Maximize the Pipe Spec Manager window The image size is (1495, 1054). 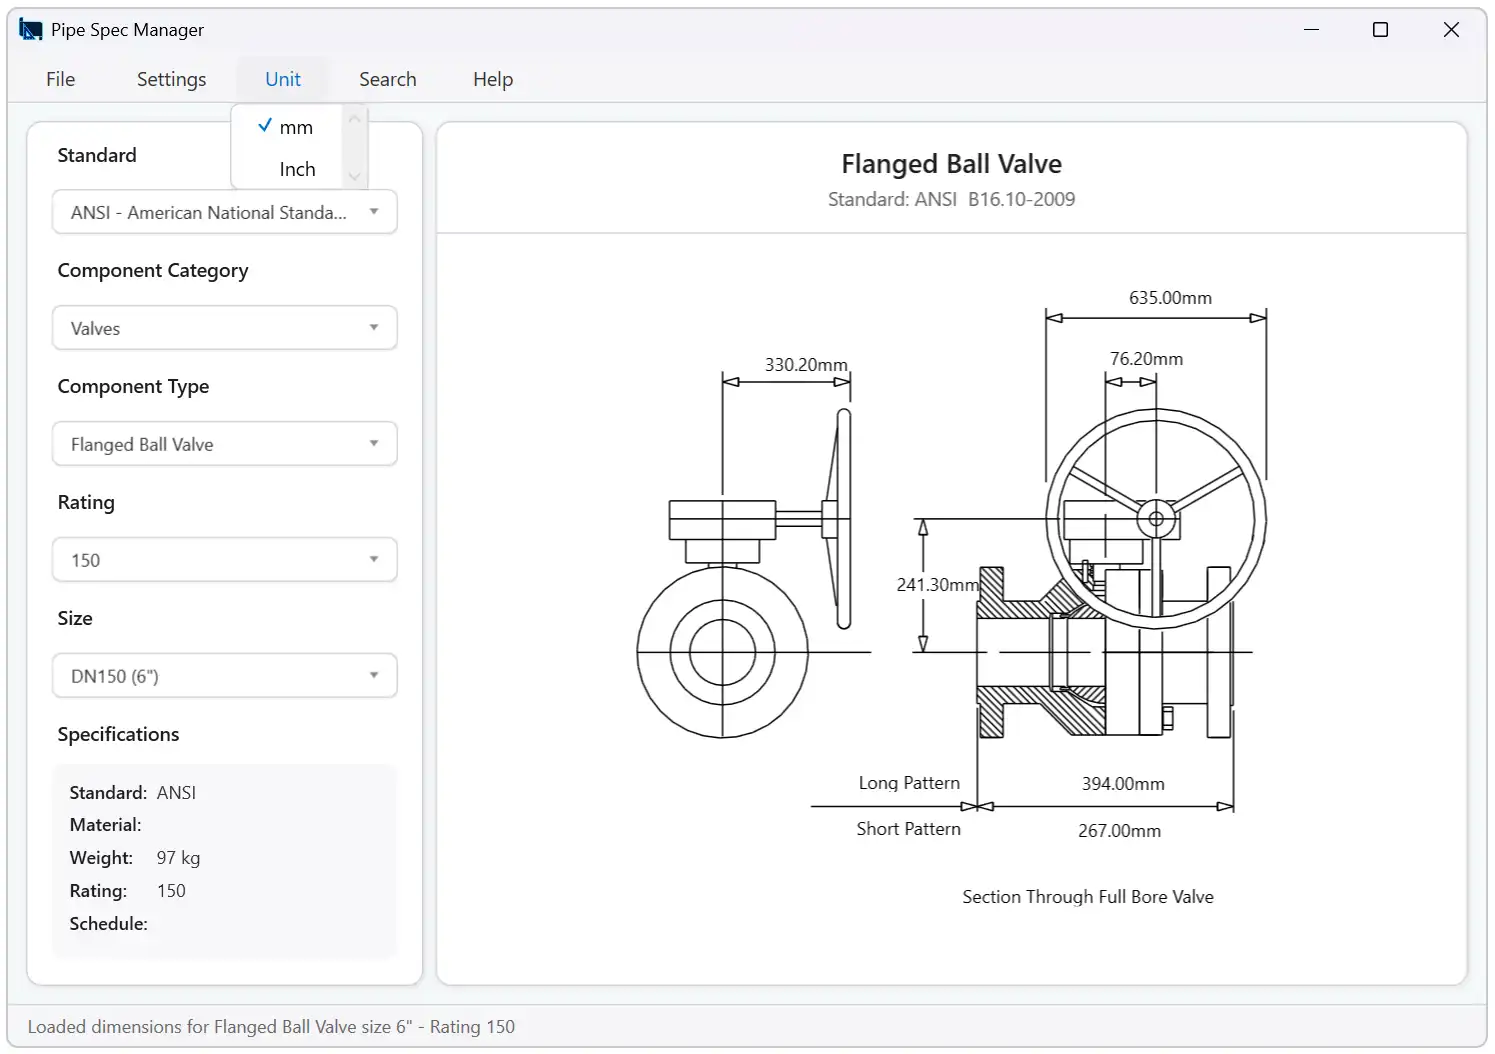[x=1380, y=30]
